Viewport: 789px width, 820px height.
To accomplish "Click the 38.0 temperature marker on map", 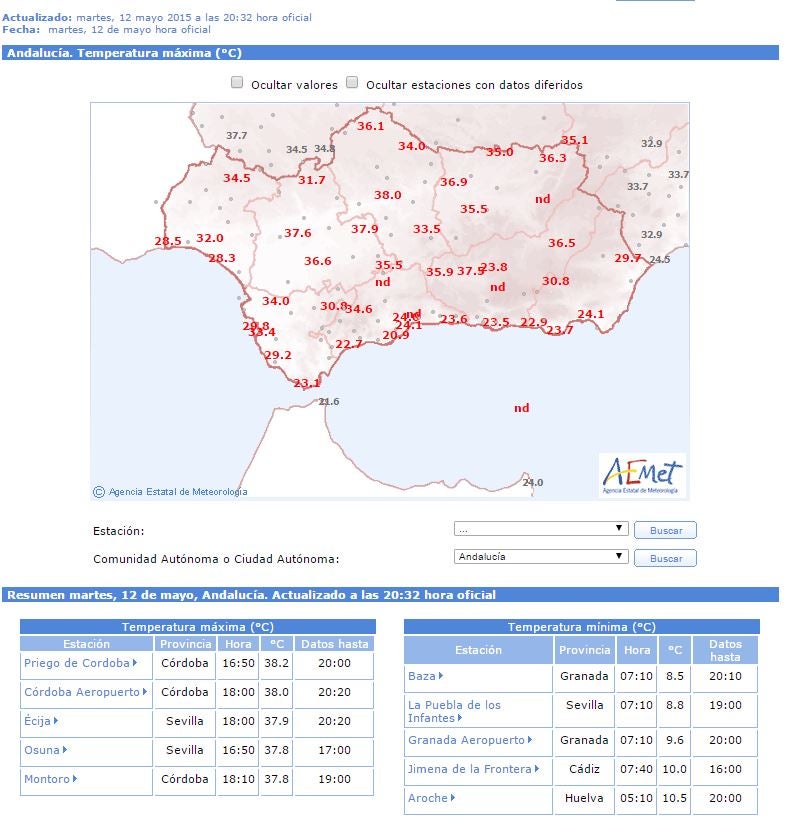I will pyautogui.click(x=387, y=195).
